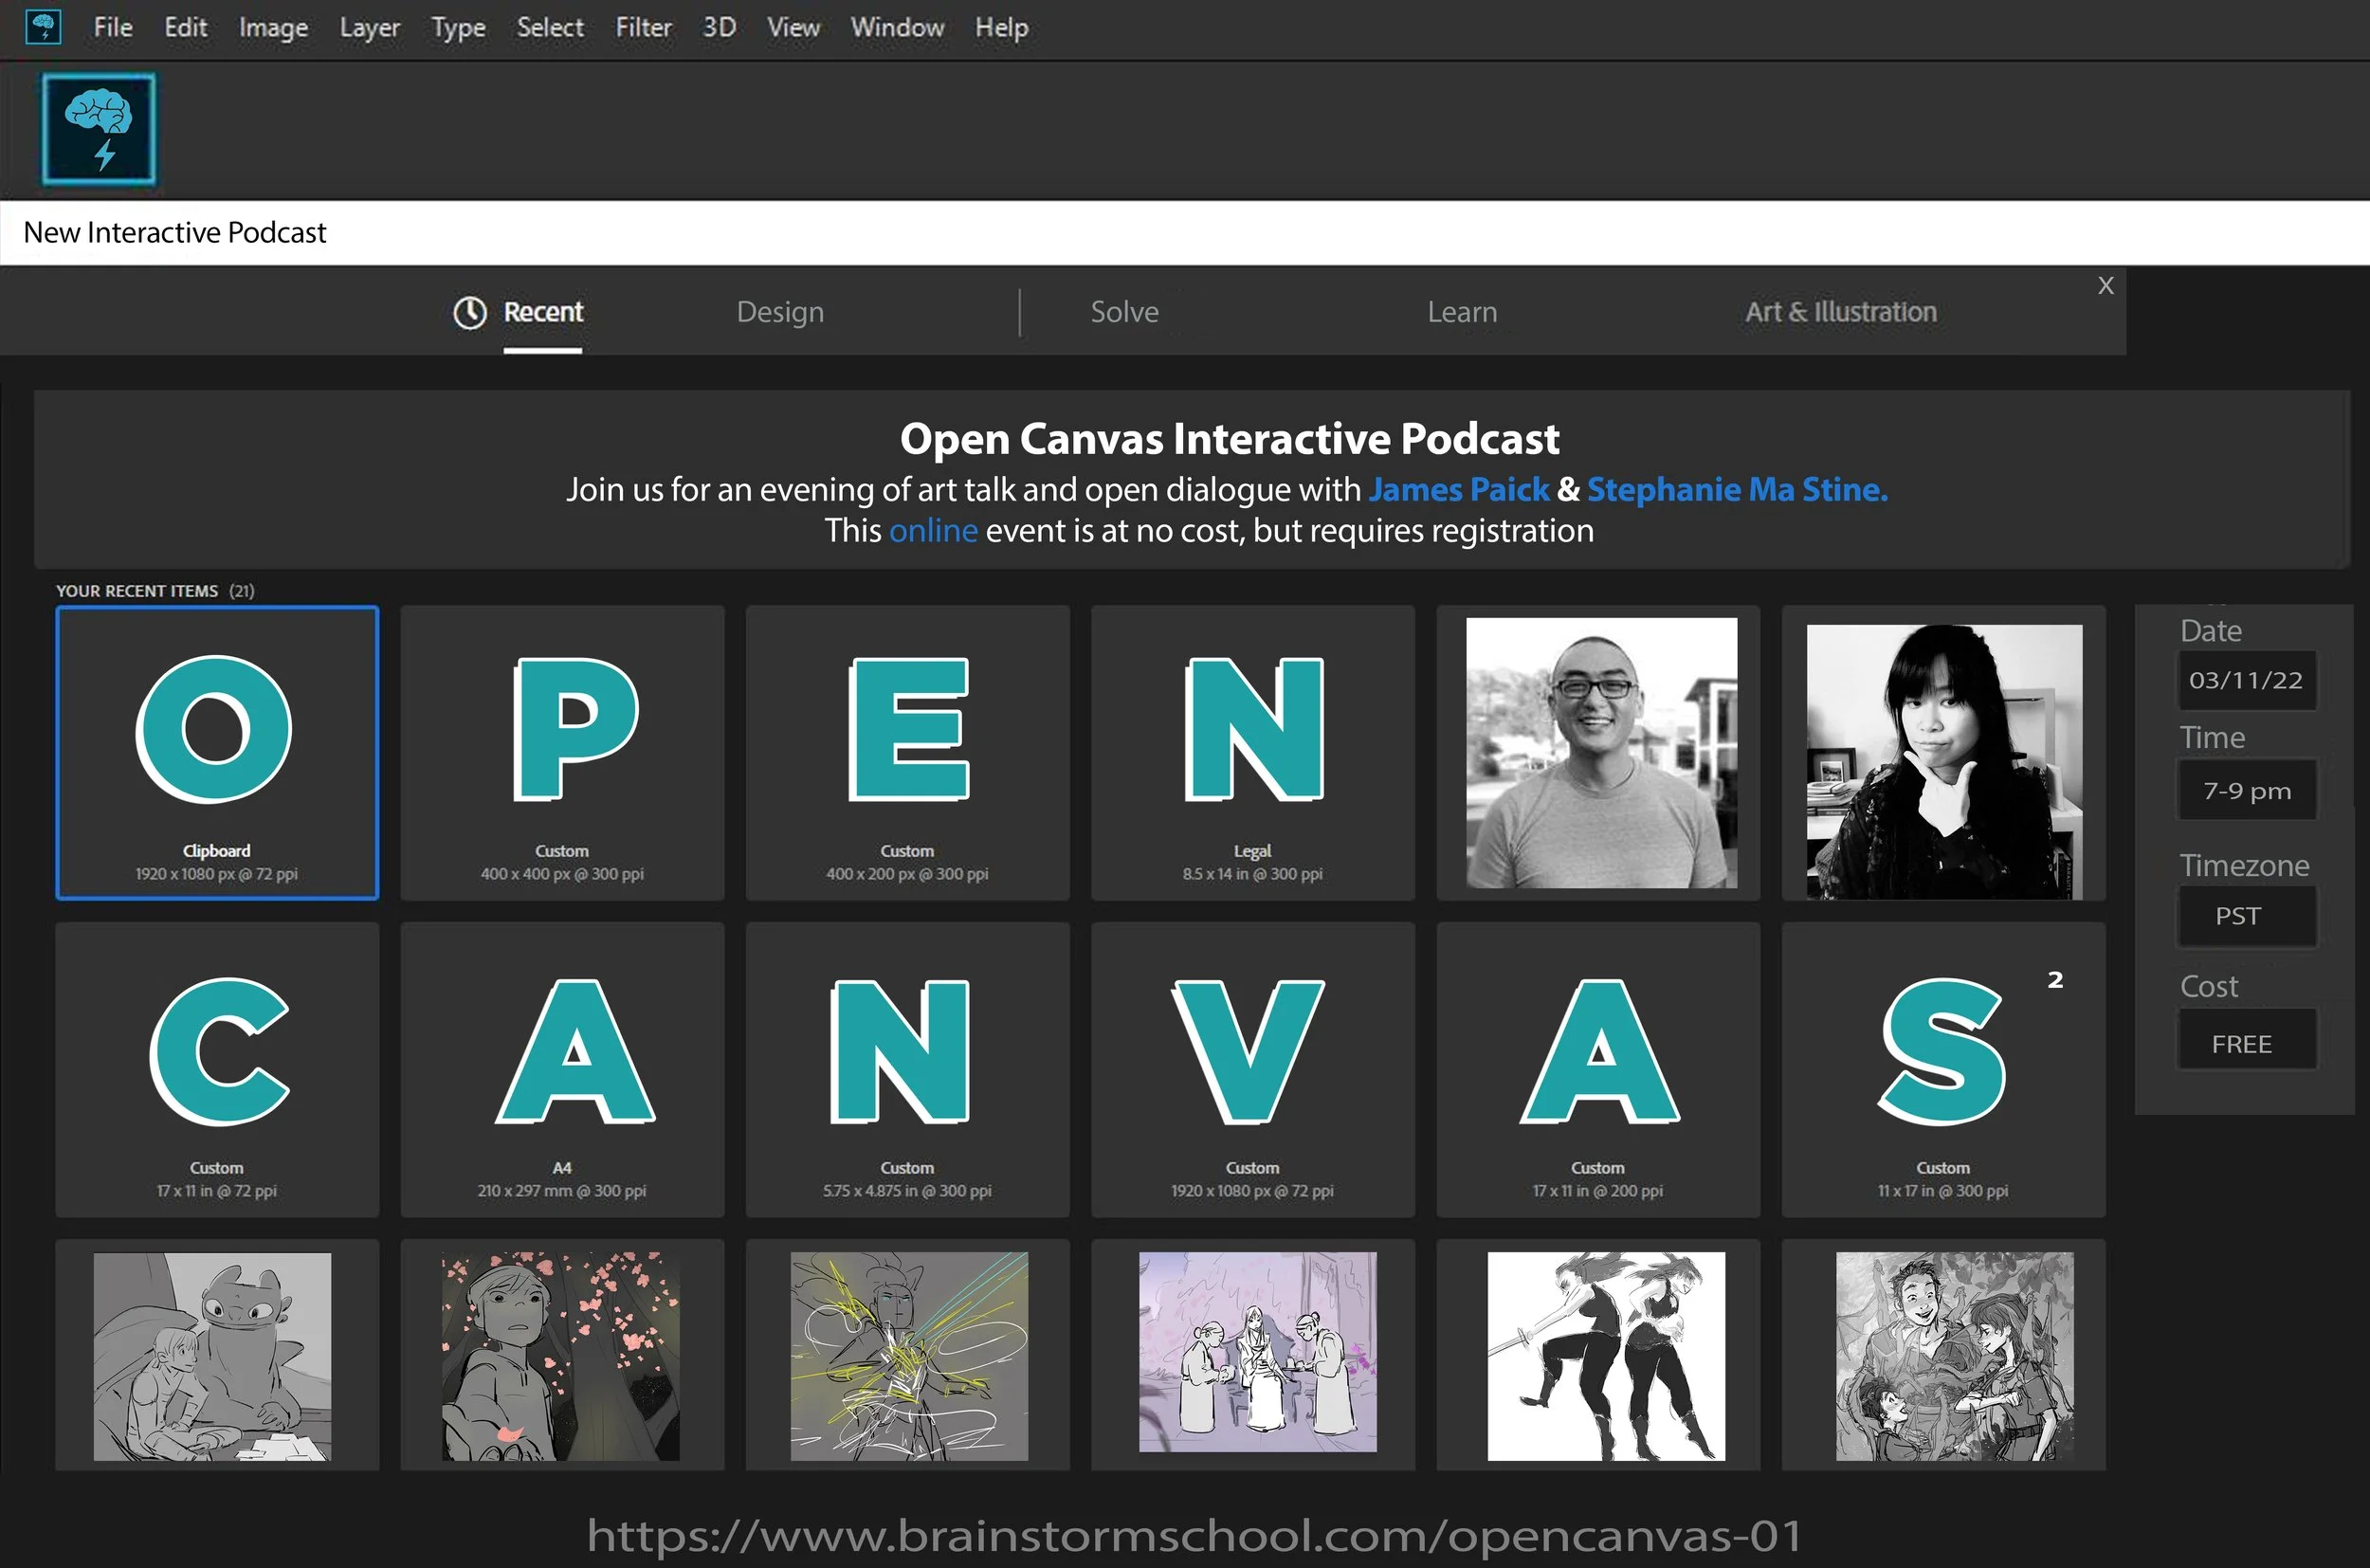The width and height of the screenshot is (2370, 1568).
Task: Click the clock icon beside Recent
Action: click(469, 313)
